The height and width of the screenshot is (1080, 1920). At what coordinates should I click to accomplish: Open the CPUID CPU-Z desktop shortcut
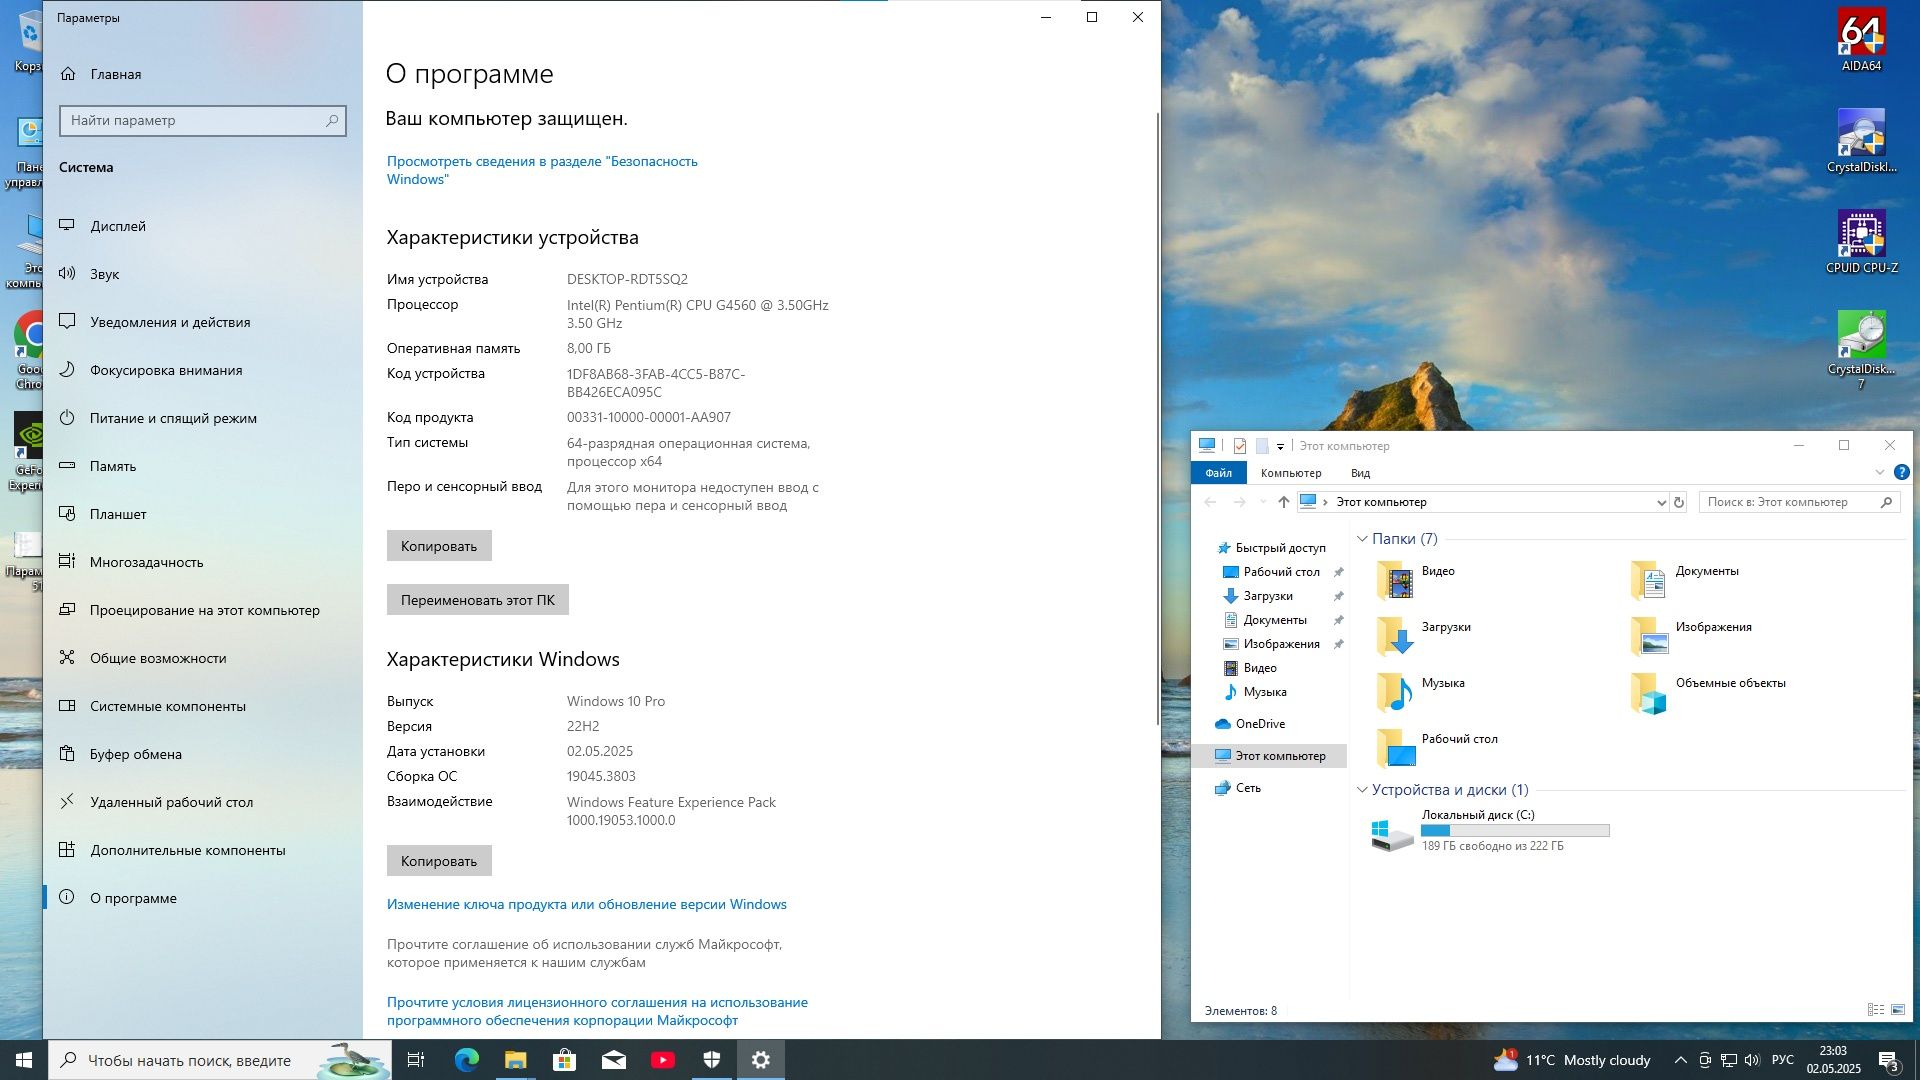pos(1861,241)
